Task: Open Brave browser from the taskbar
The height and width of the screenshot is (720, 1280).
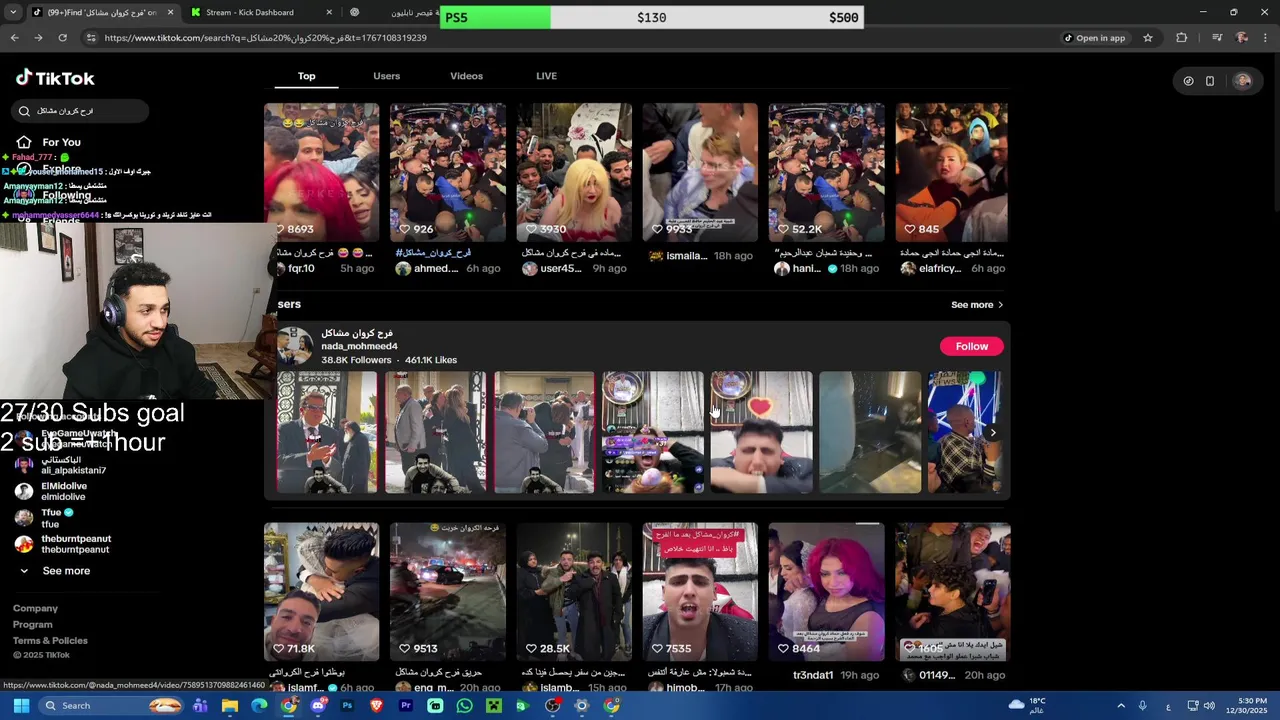Action: click(x=376, y=706)
